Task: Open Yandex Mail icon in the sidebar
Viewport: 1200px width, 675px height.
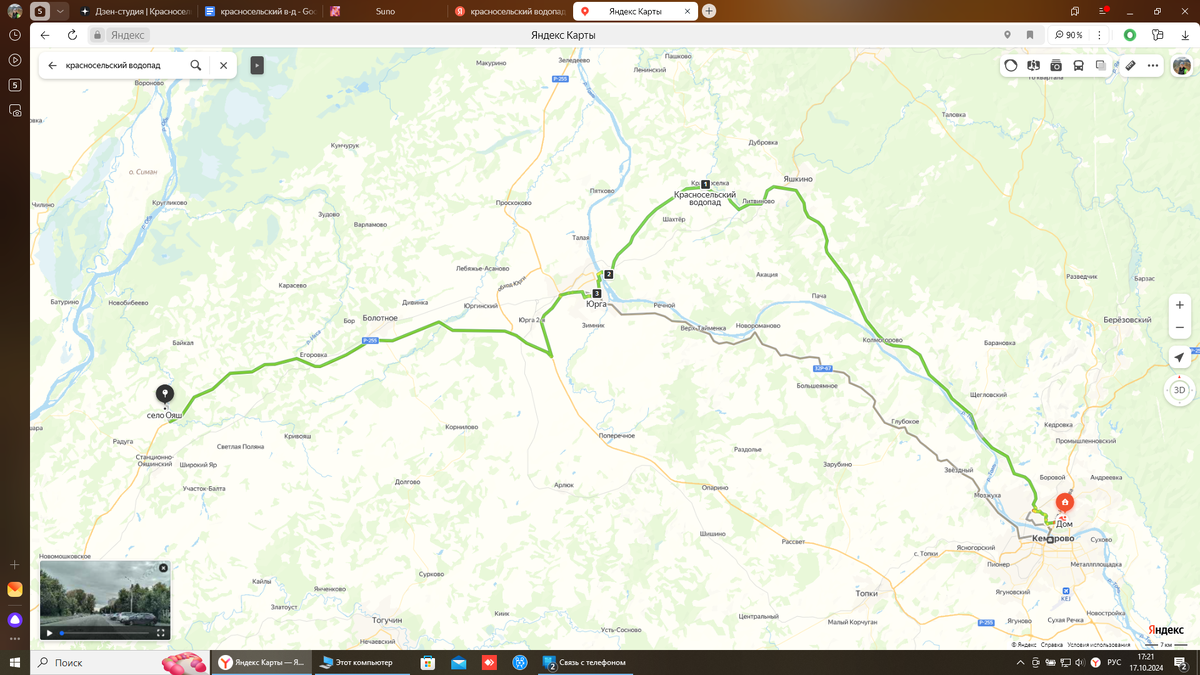Action: click(x=15, y=590)
